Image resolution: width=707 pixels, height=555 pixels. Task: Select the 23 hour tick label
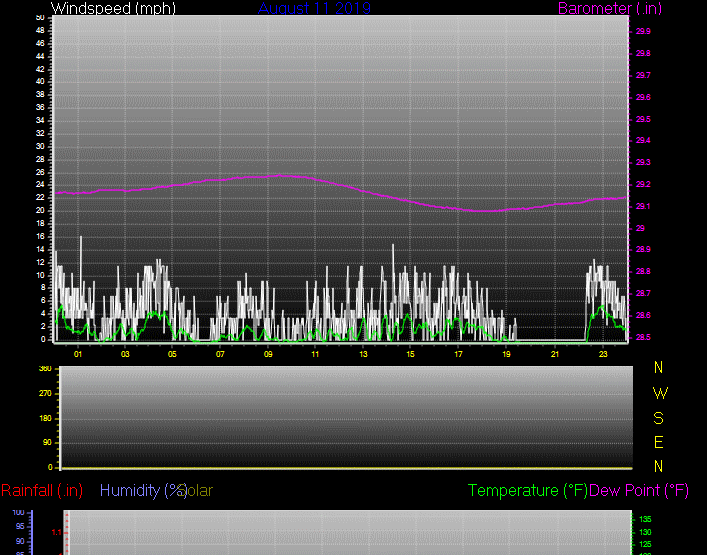pos(603,354)
